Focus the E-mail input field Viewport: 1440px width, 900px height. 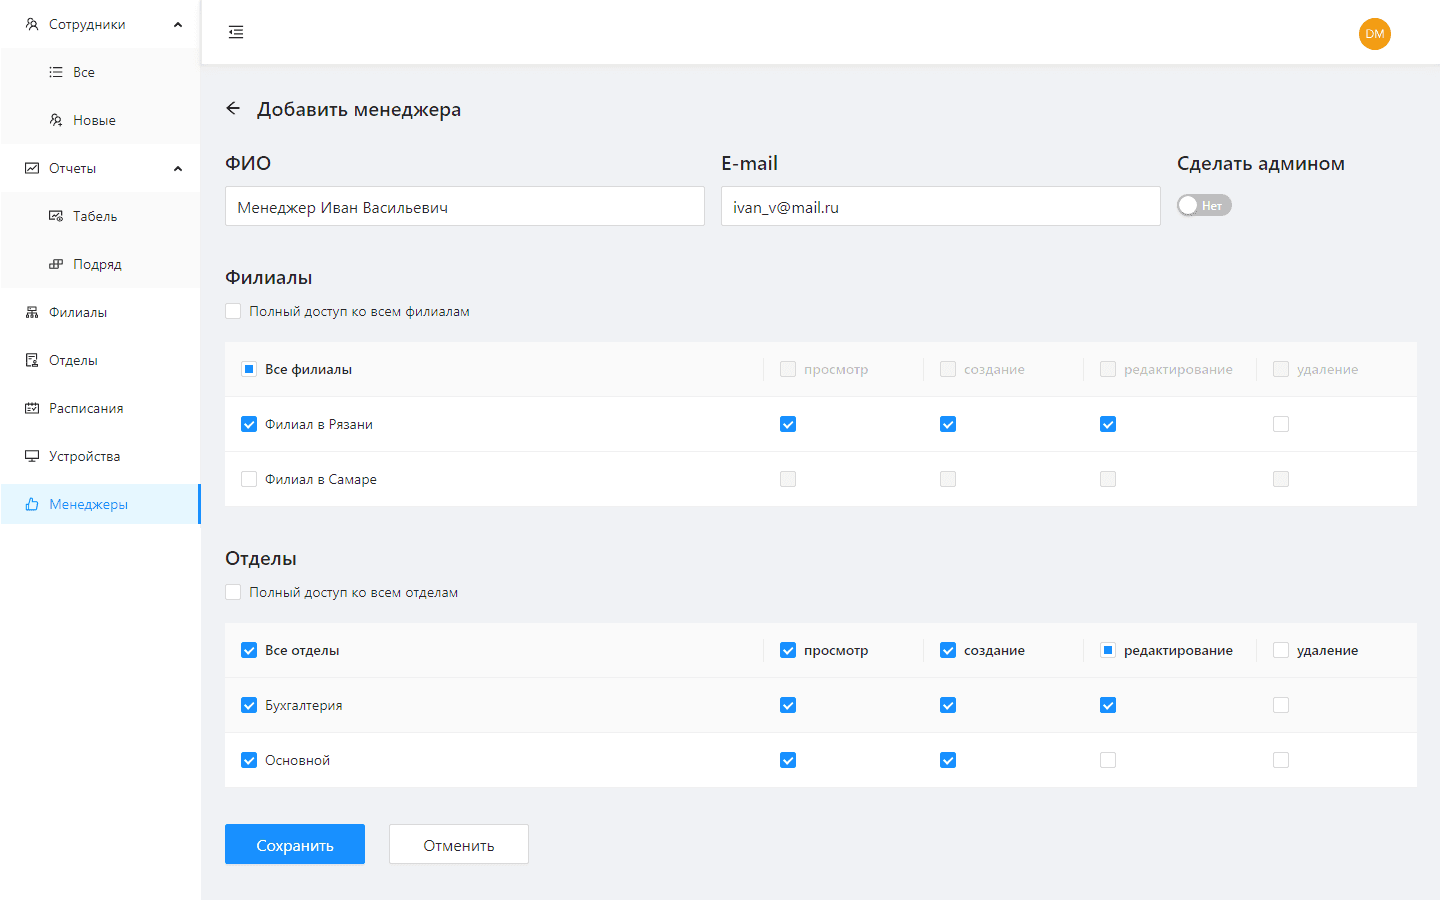(941, 206)
